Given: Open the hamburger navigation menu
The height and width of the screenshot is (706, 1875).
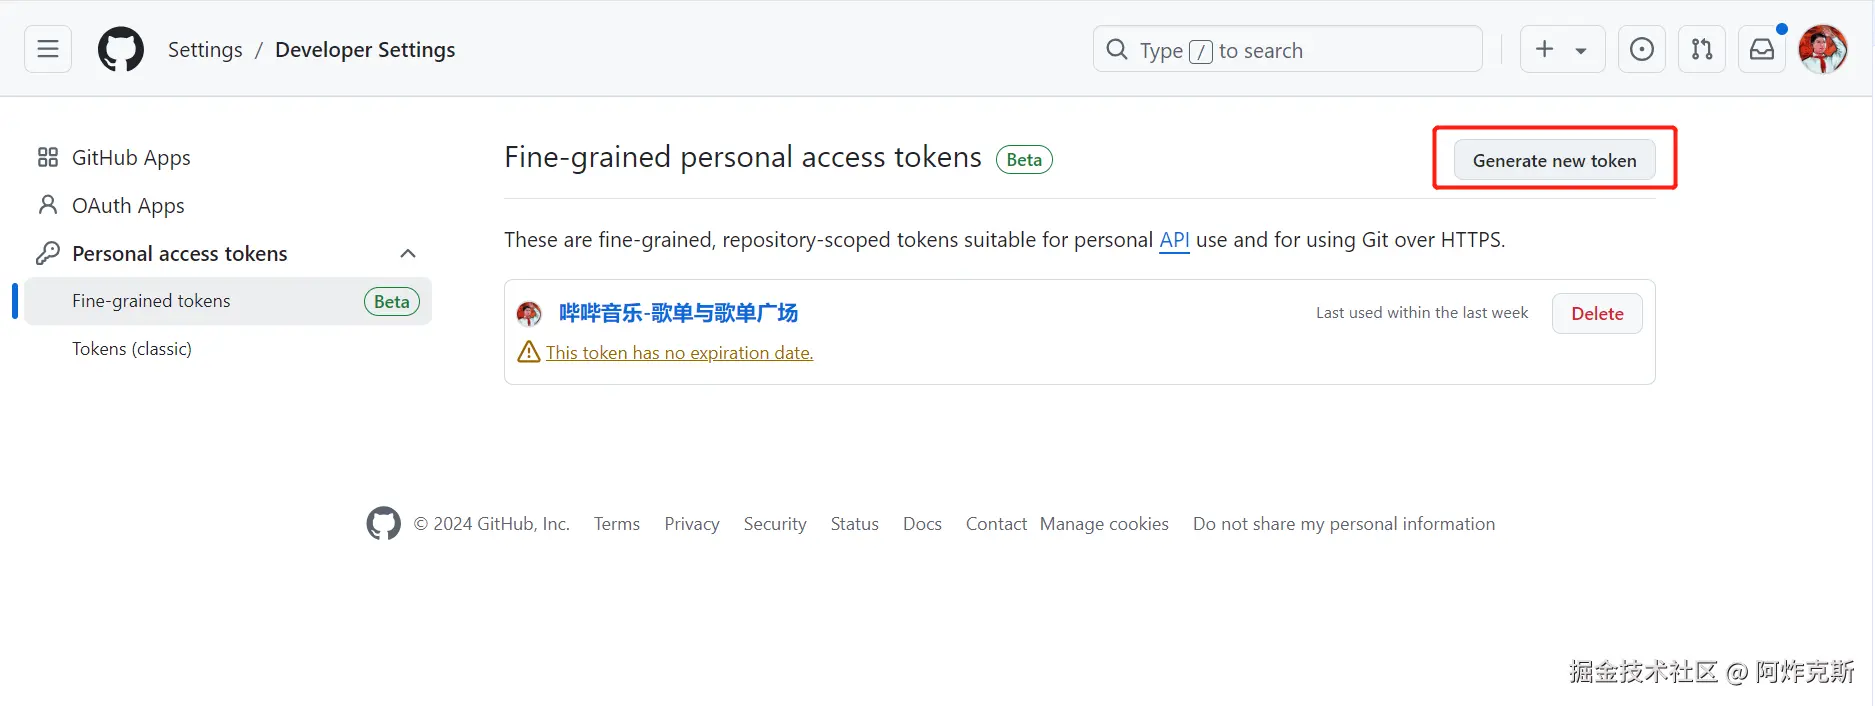Looking at the screenshot, I should click(48, 49).
